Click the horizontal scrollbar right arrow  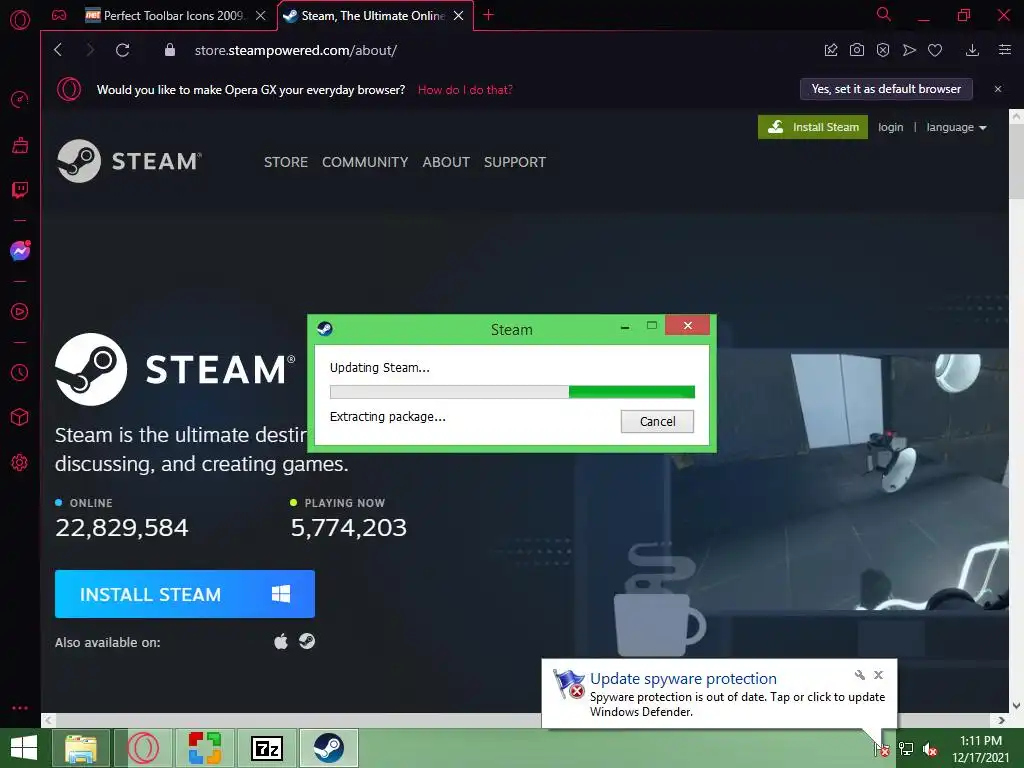point(1002,720)
